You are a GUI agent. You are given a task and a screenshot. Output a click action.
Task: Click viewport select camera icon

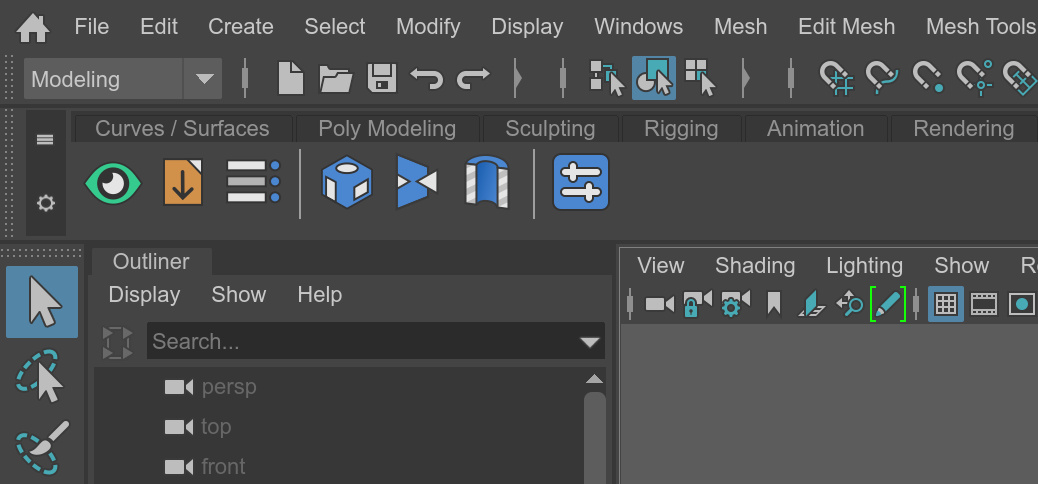click(x=659, y=305)
